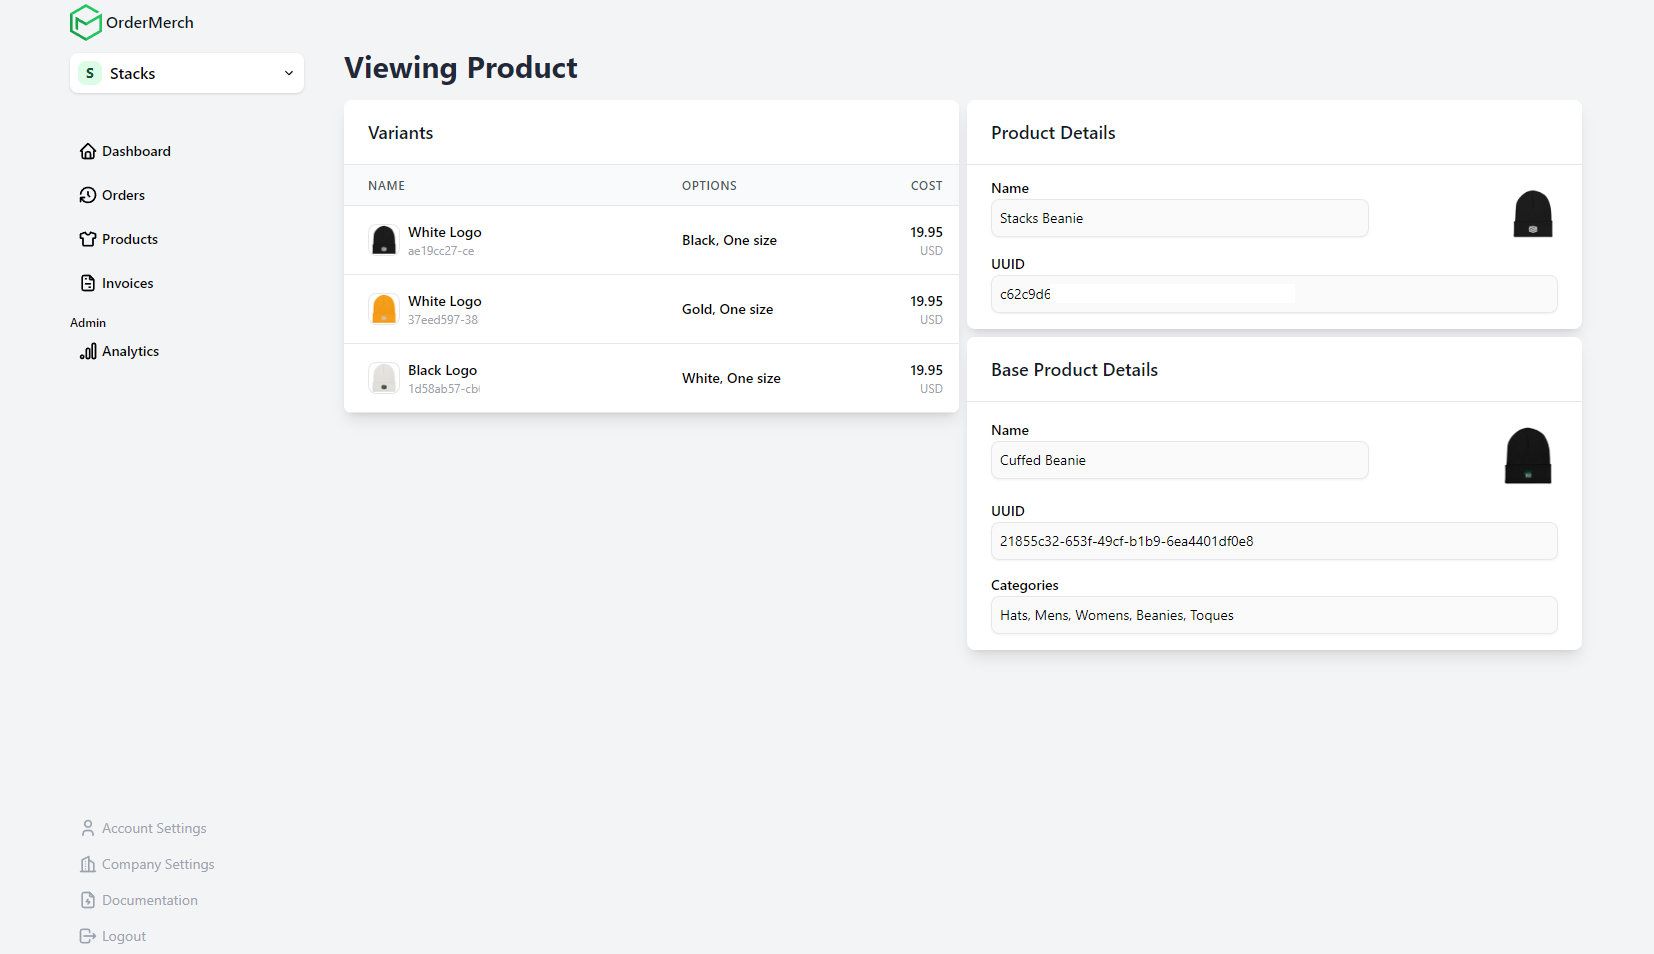Image resolution: width=1654 pixels, height=954 pixels.
Task: Open the Stacks company dropdown
Action: tap(187, 73)
